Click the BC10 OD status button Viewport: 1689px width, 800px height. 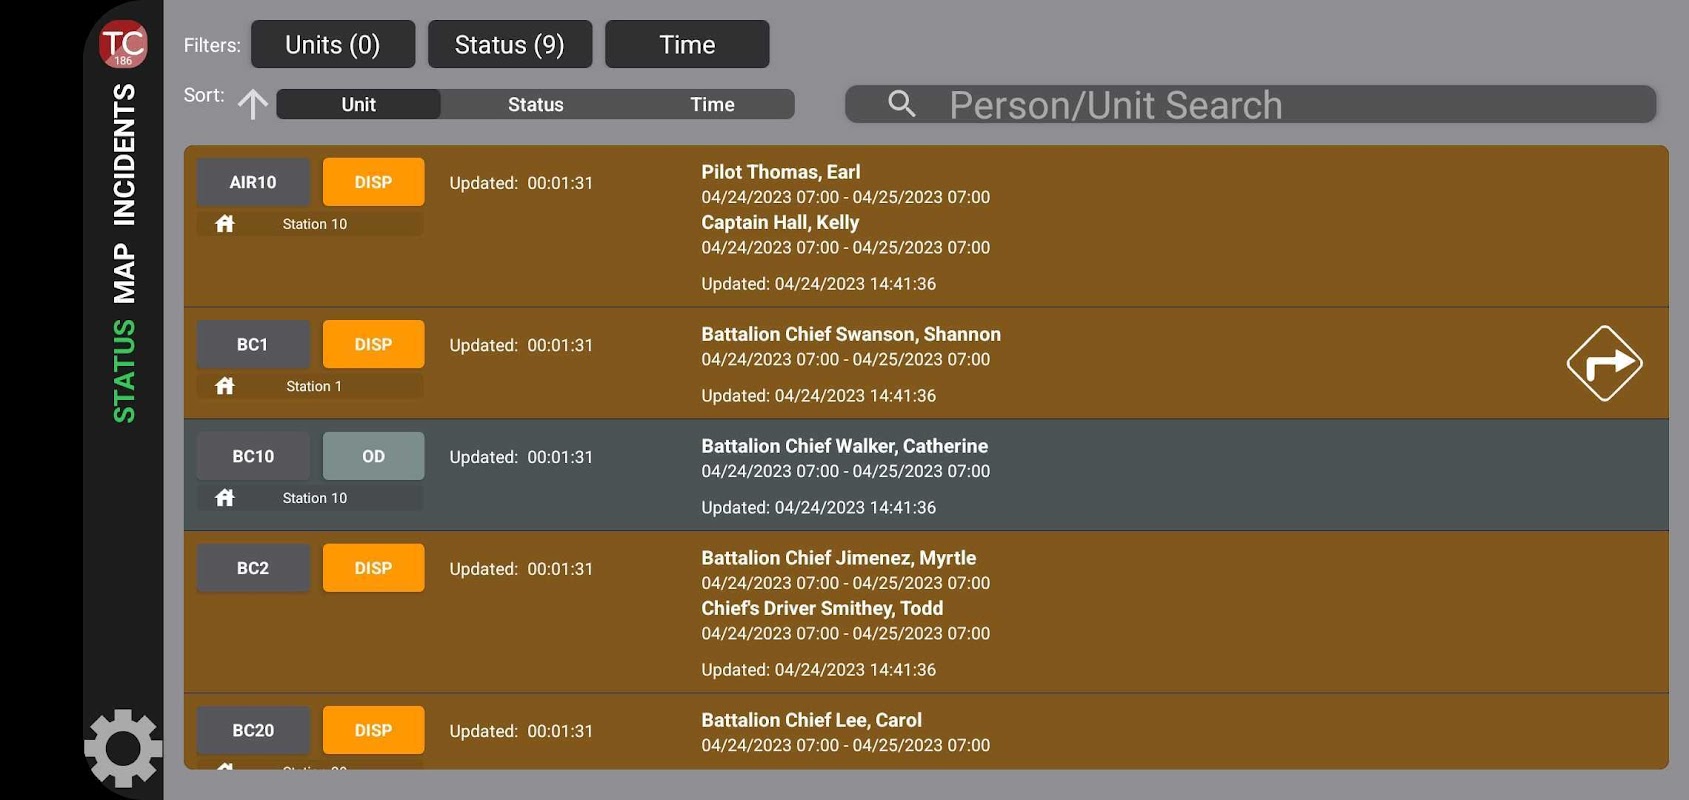pyautogui.click(x=373, y=456)
